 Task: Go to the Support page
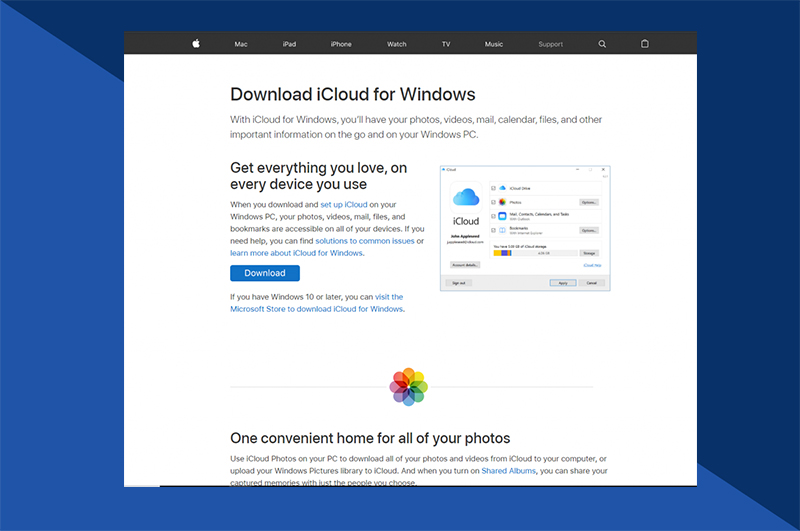pyautogui.click(x=551, y=44)
